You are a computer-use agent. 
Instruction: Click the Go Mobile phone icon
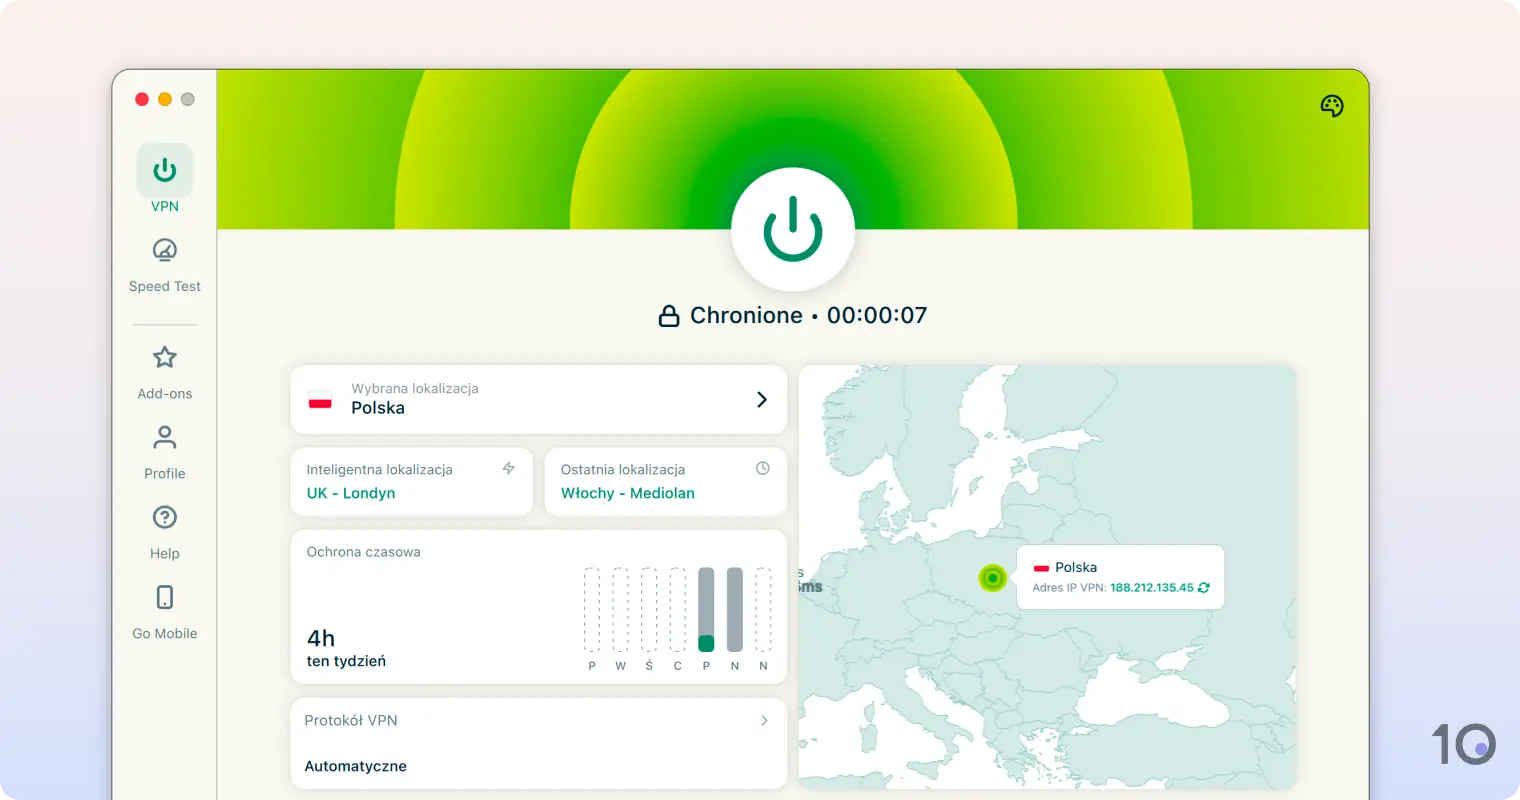point(164,597)
